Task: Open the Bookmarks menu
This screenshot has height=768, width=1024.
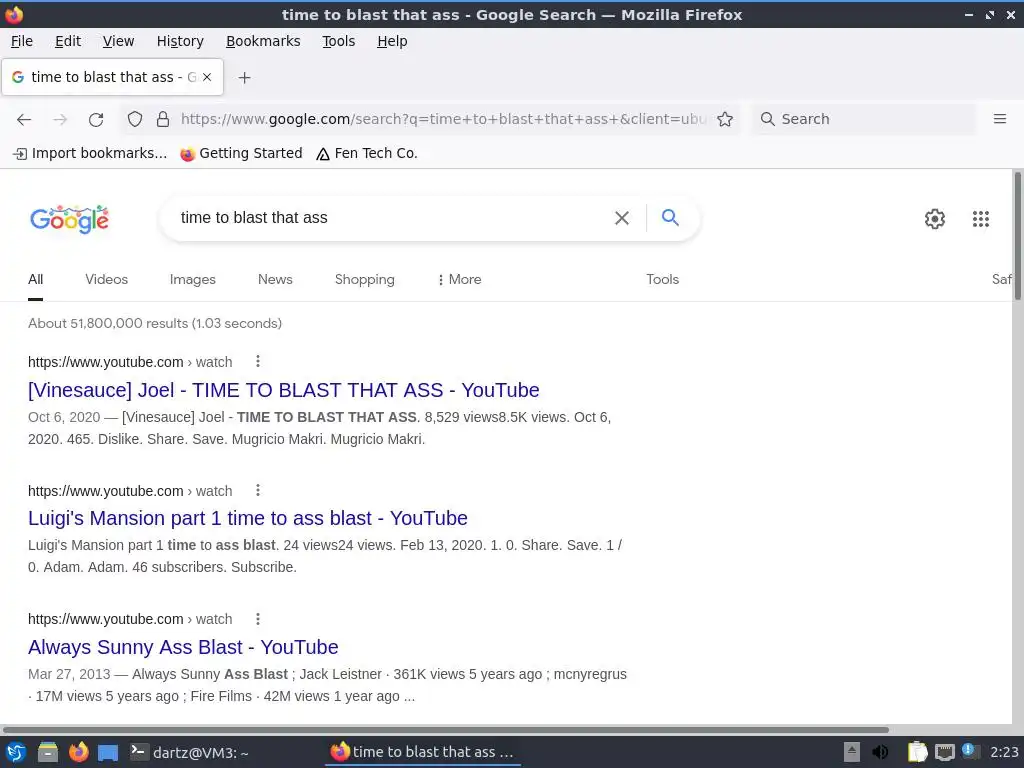Action: (263, 41)
